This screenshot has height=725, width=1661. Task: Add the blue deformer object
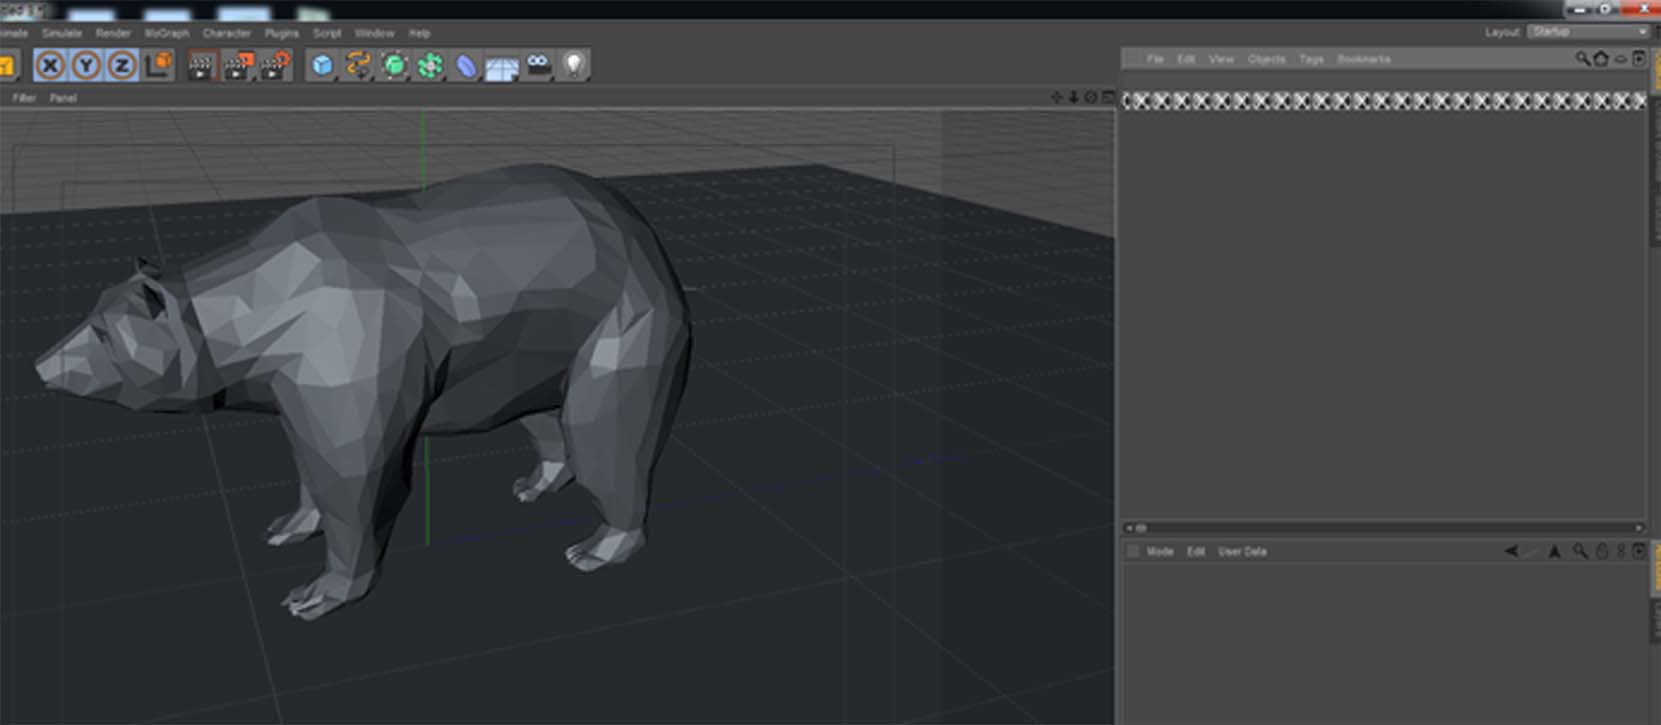coord(467,66)
